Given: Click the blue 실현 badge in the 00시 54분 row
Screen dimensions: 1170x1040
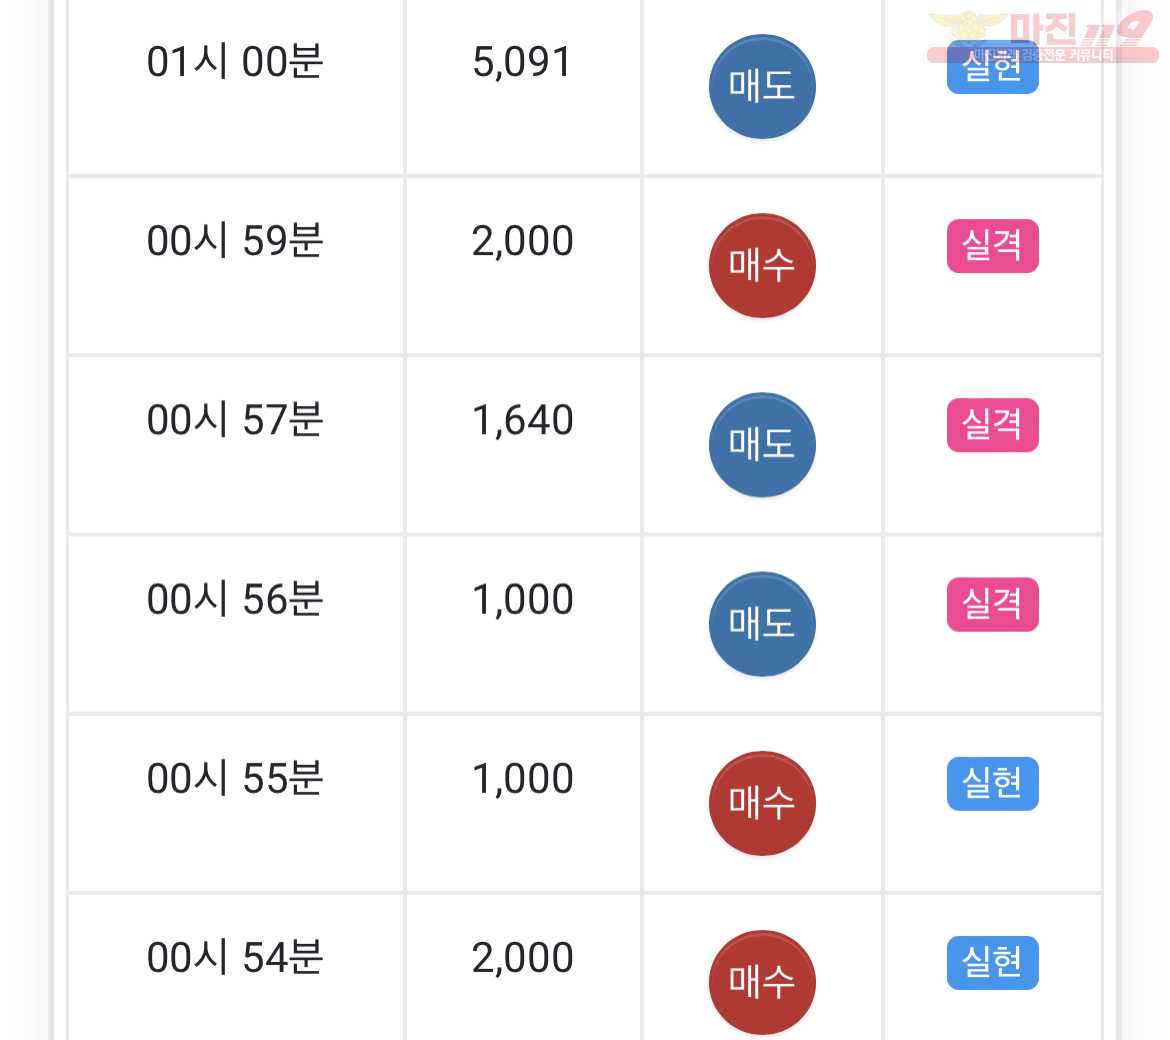Looking at the screenshot, I should pyautogui.click(x=992, y=962).
